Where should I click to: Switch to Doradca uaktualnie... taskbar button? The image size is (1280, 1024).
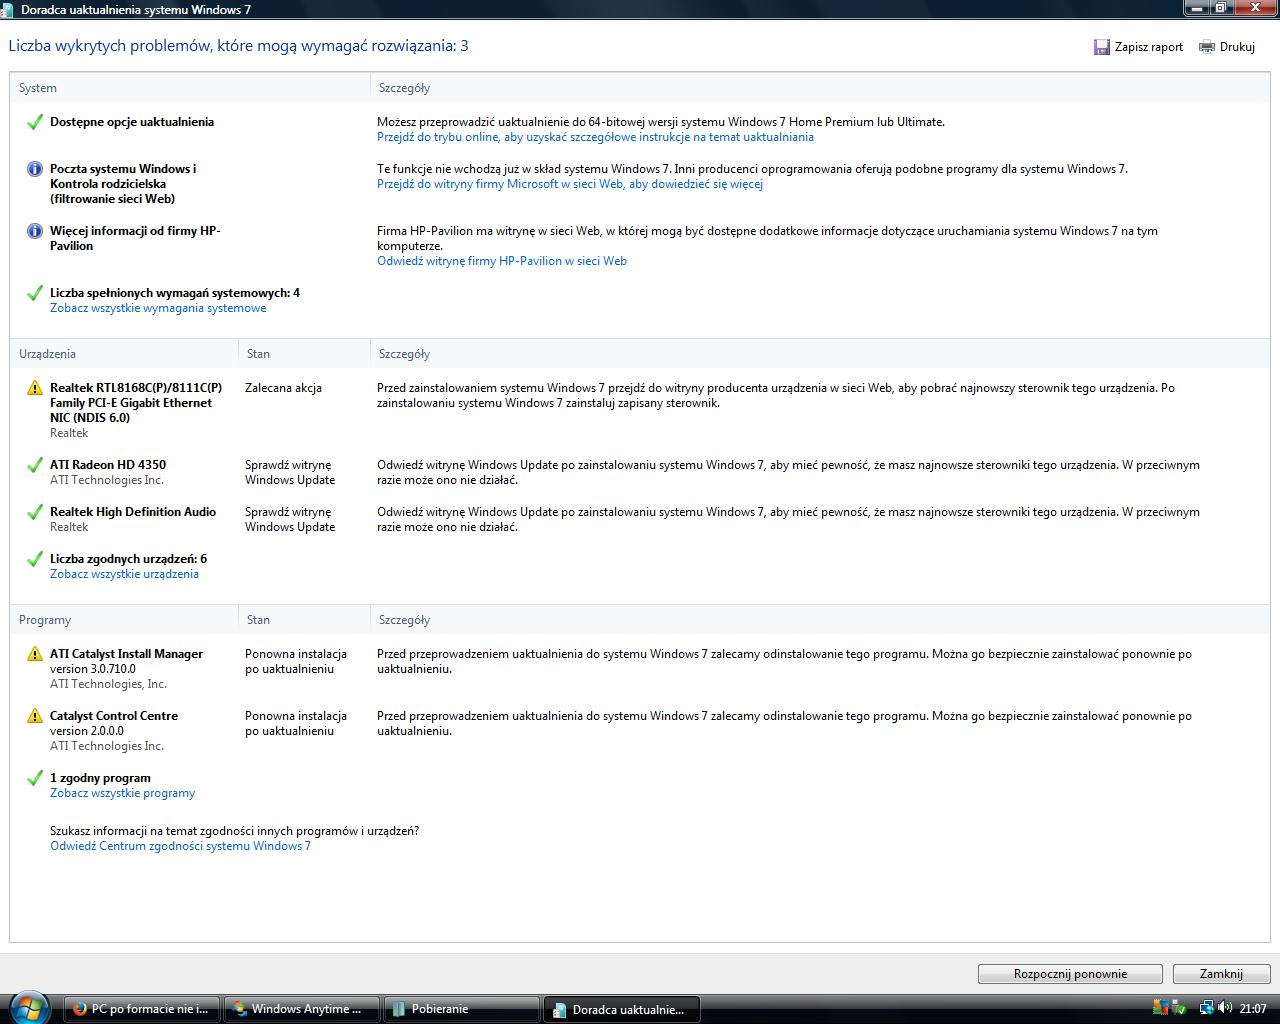[621, 1009]
